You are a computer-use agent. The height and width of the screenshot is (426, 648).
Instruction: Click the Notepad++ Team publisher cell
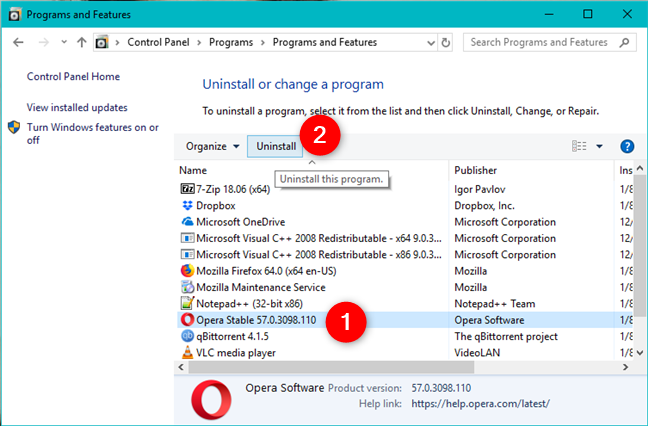point(495,304)
